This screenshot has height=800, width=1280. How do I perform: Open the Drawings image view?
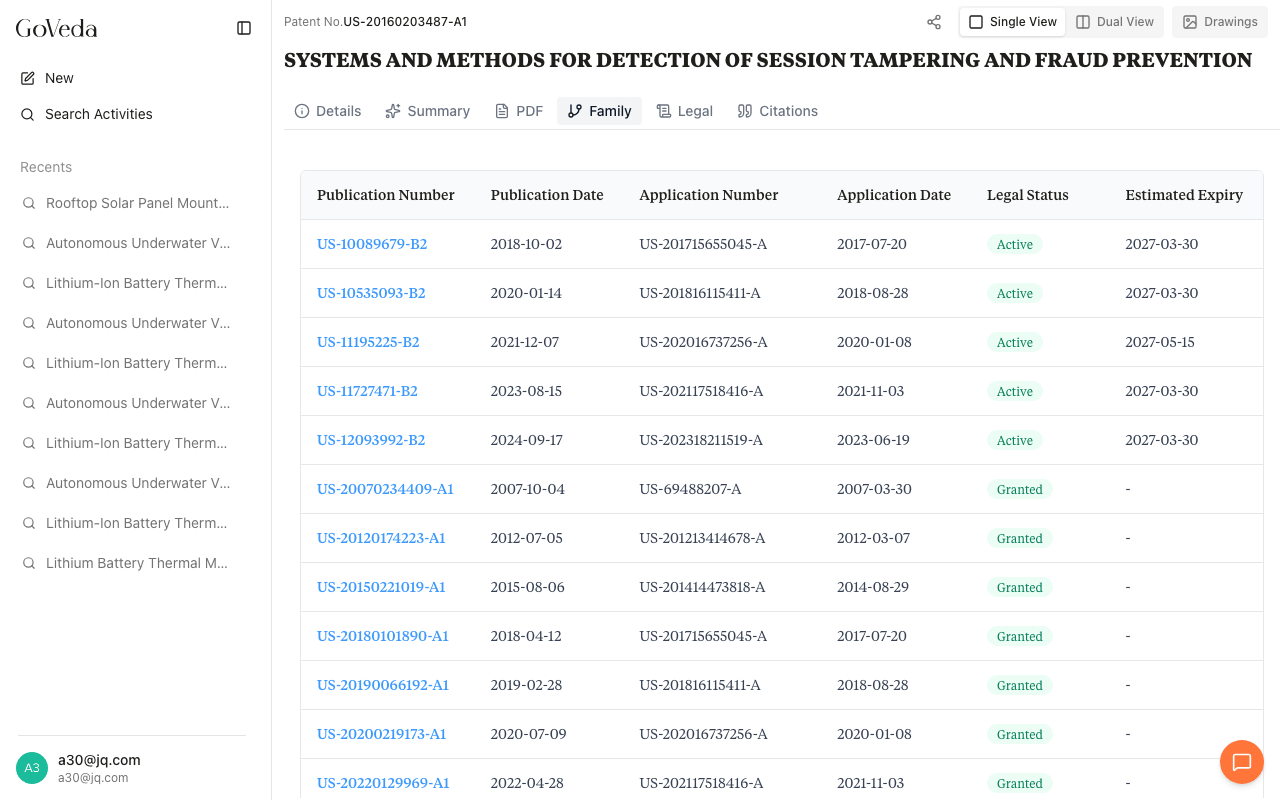click(x=1219, y=22)
